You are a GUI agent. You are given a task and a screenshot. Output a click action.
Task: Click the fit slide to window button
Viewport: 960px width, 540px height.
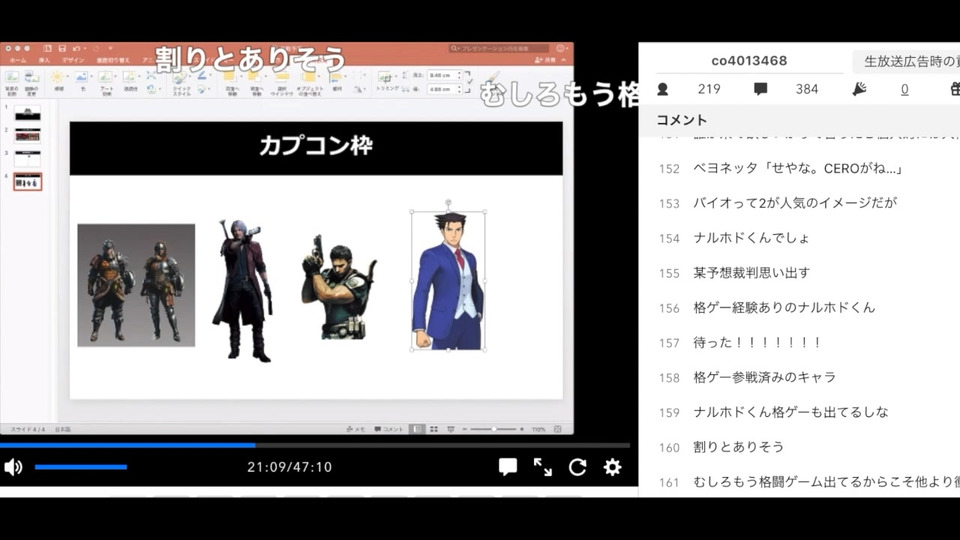[x=558, y=429]
